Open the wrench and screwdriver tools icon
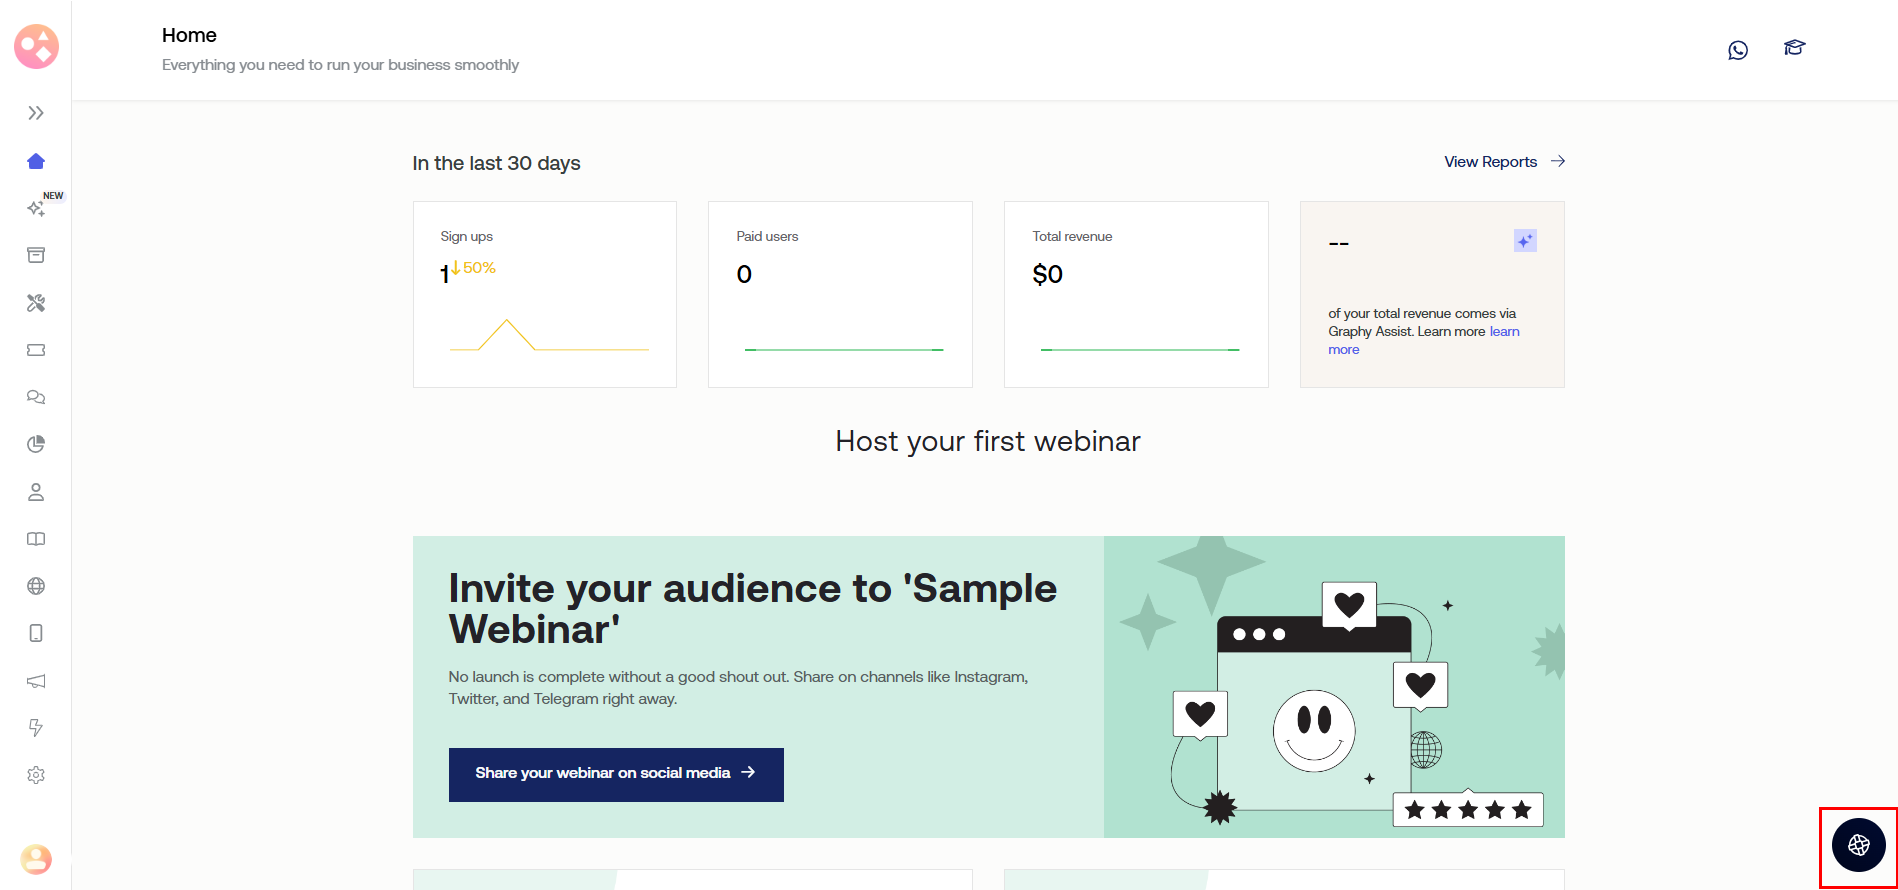Image resolution: width=1898 pixels, height=890 pixels. (x=36, y=303)
